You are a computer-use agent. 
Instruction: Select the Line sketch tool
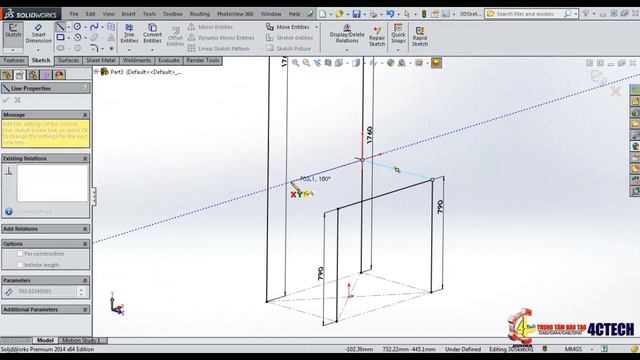[60, 27]
